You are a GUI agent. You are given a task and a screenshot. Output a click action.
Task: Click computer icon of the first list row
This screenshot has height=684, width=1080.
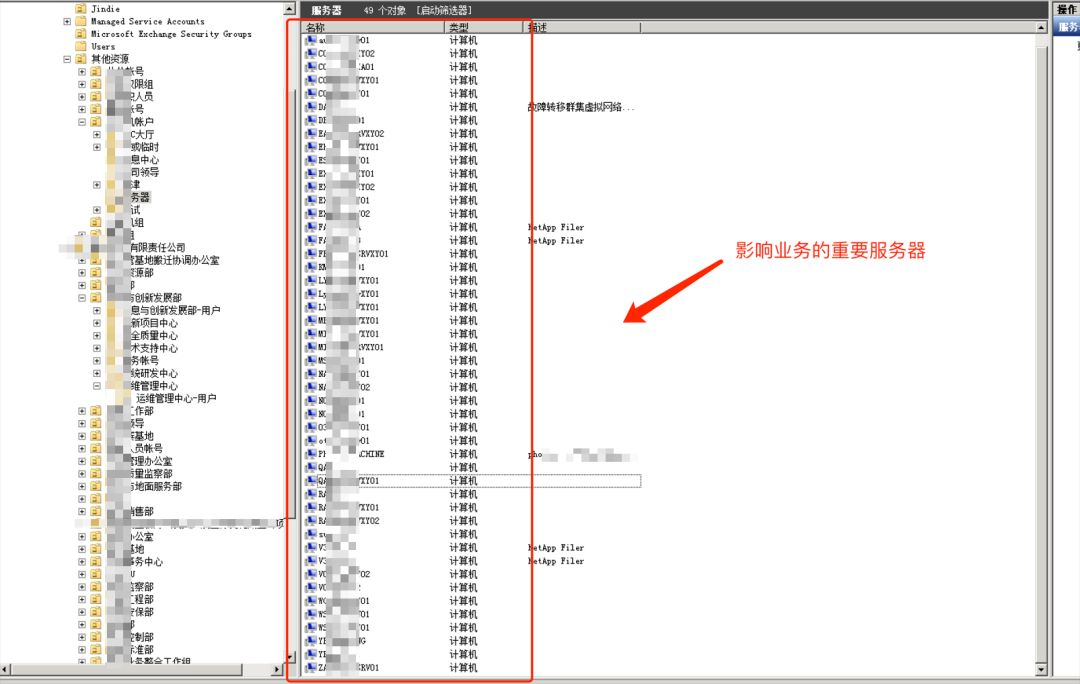point(311,40)
